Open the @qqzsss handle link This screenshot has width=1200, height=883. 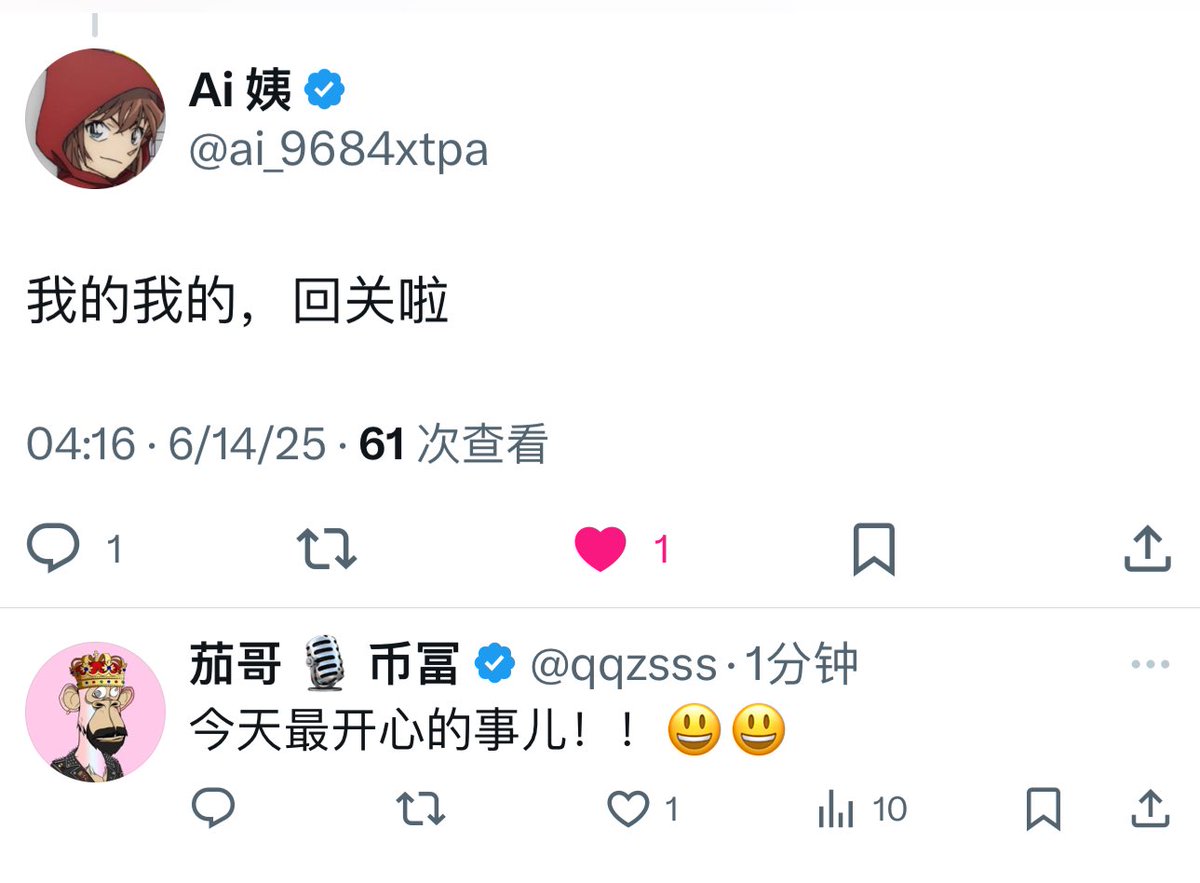click(x=624, y=665)
